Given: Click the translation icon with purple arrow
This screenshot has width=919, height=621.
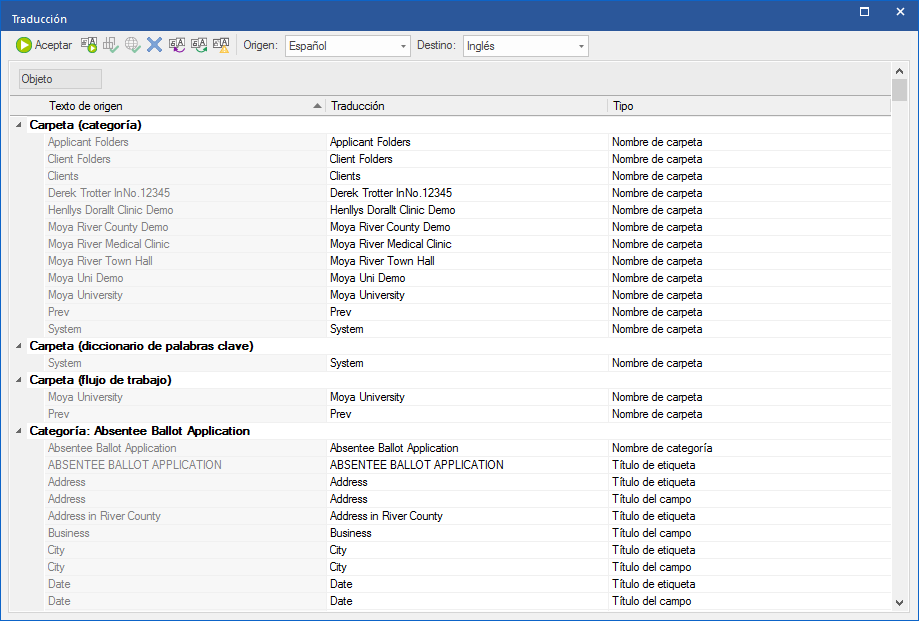Looking at the screenshot, I should (177, 45).
